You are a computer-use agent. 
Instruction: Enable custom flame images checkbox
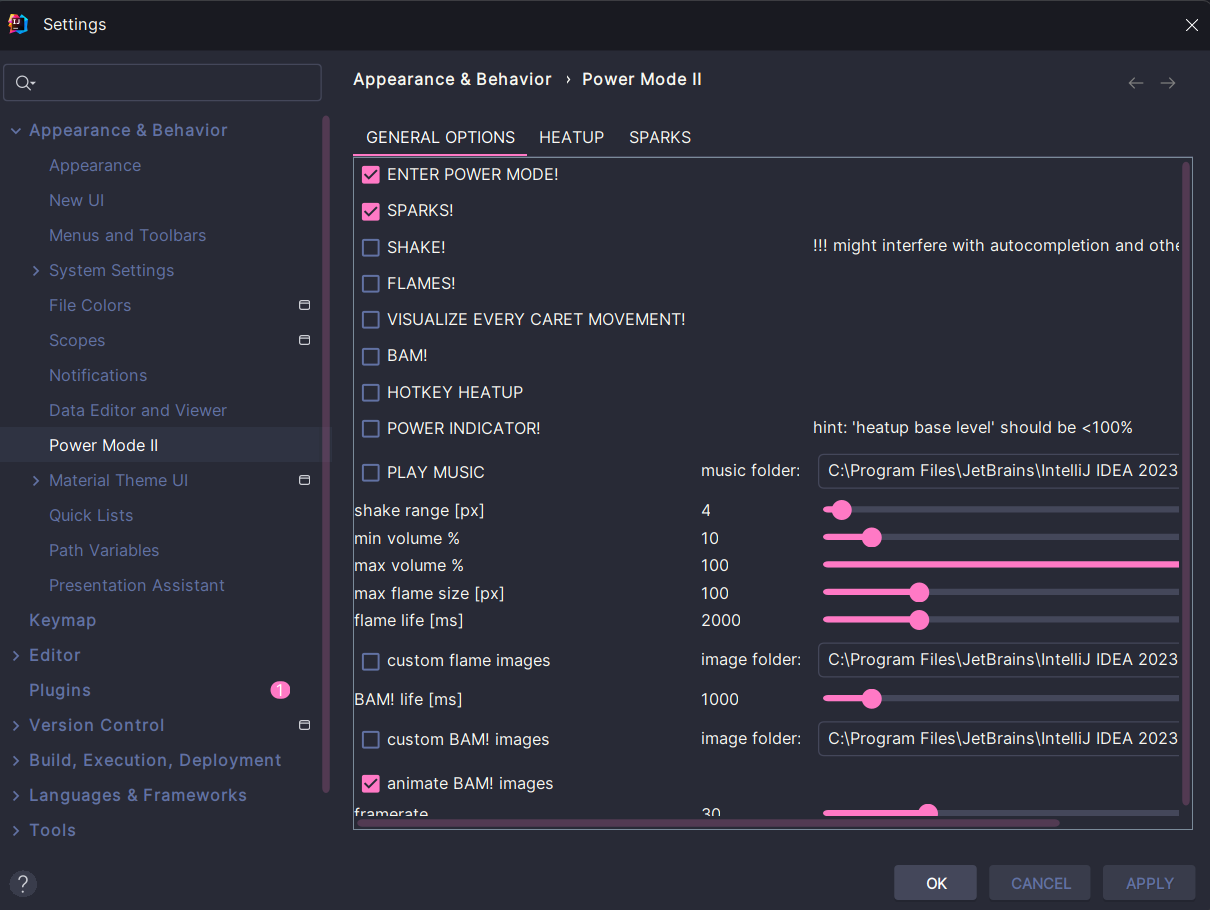371,661
